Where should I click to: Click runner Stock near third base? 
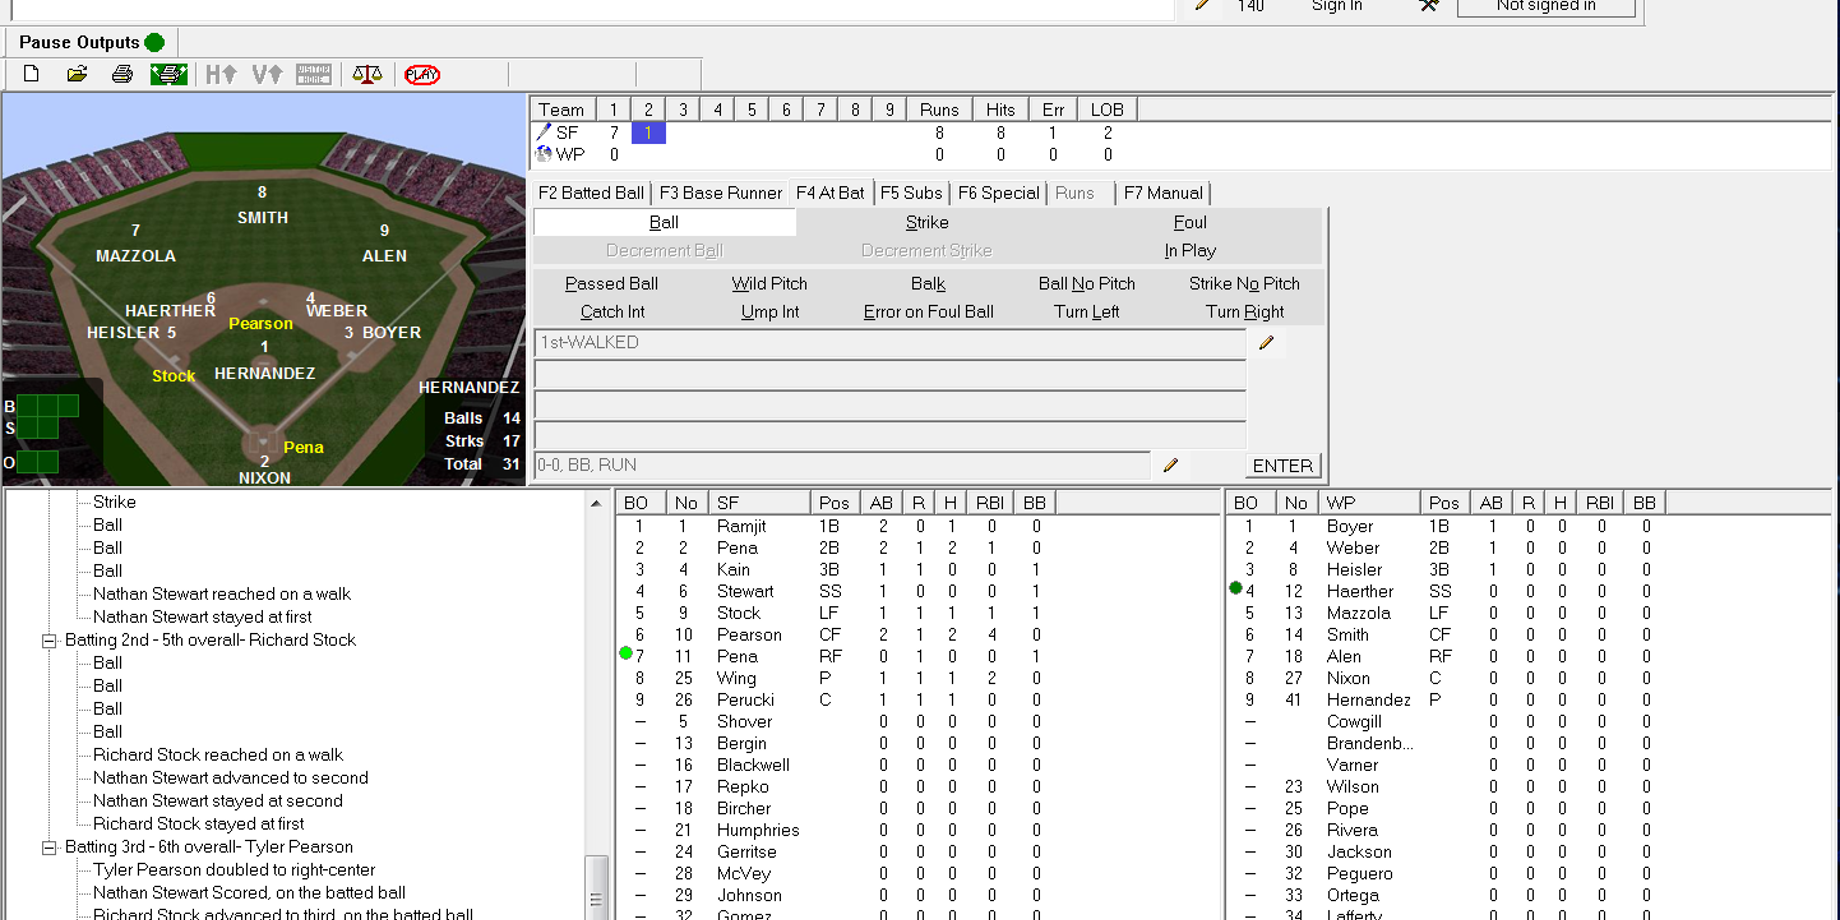pyautogui.click(x=173, y=376)
